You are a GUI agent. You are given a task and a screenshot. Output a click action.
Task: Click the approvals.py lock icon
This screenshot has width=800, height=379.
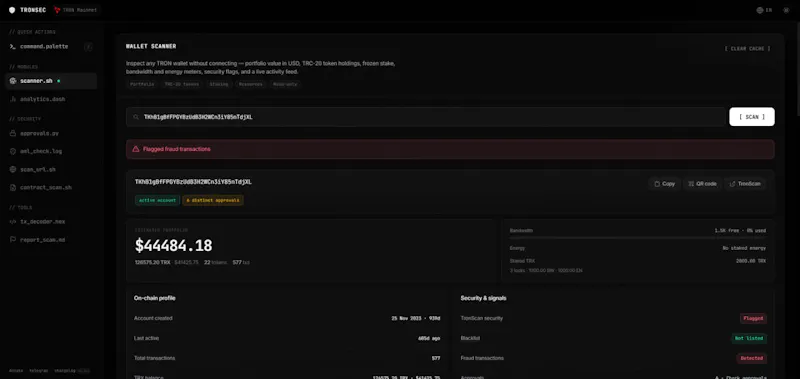[x=13, y=133]
